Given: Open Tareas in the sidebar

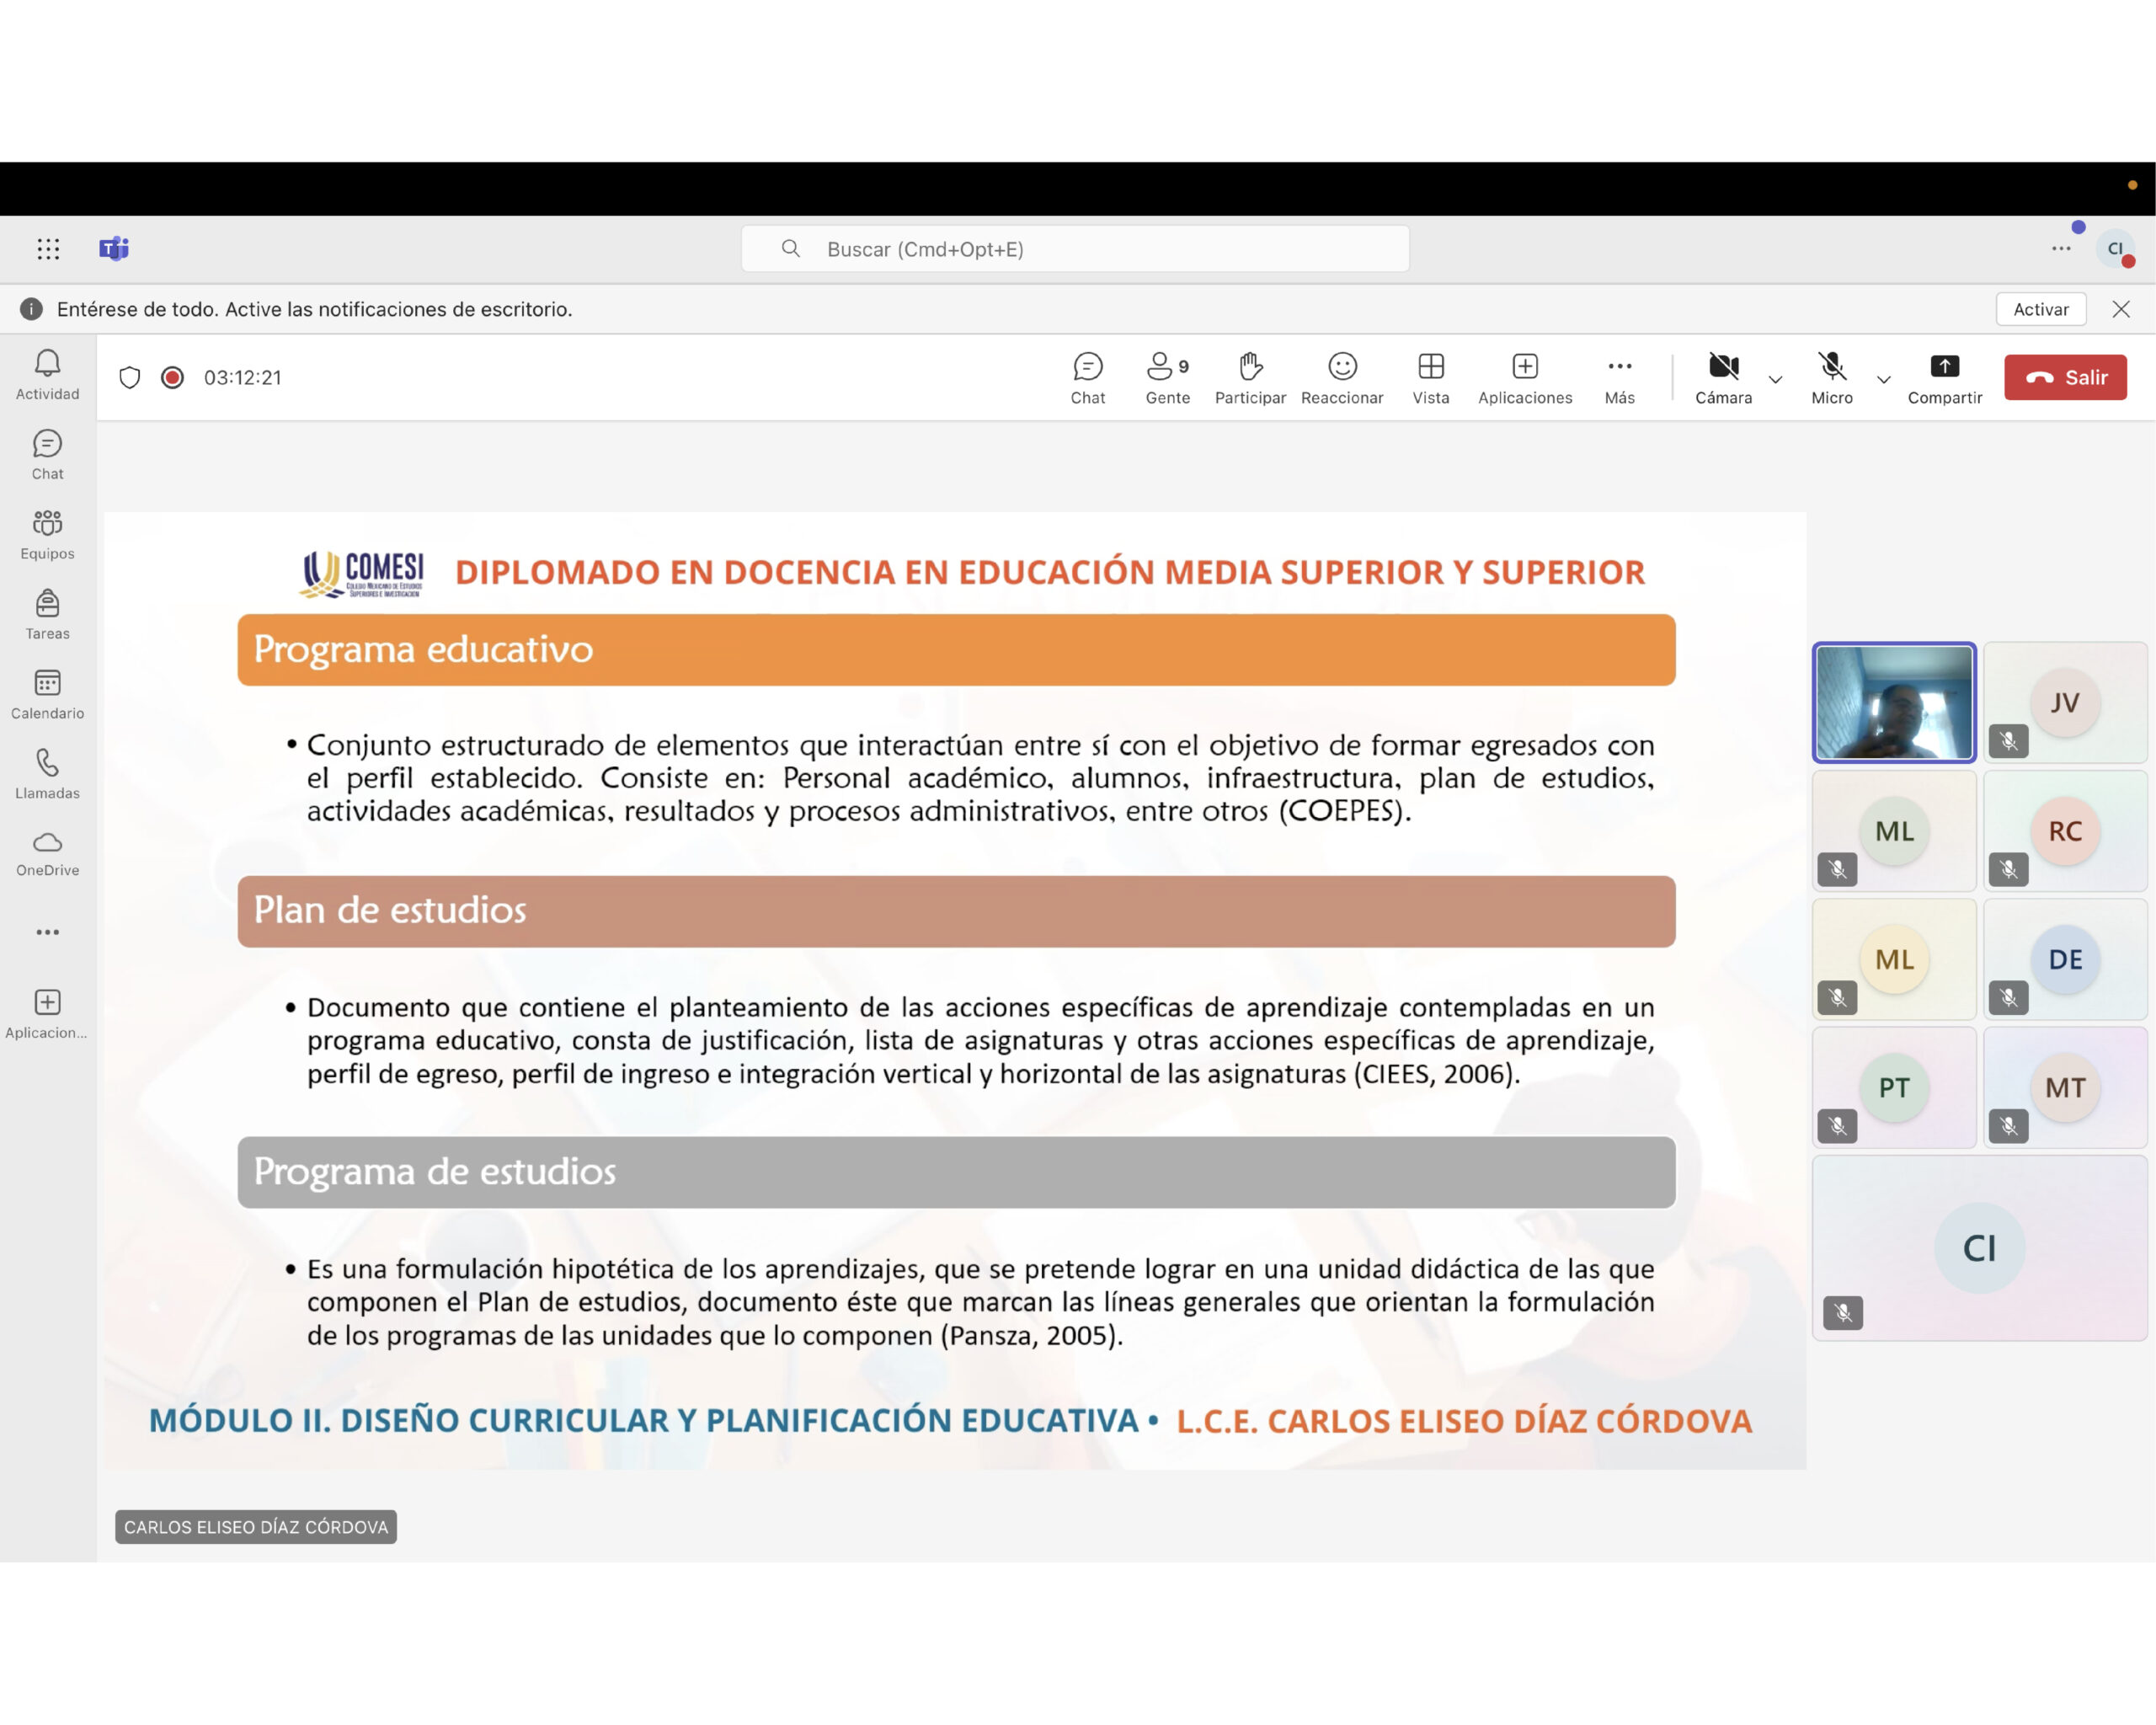Looking at the screenshot, I should [47, 615].
